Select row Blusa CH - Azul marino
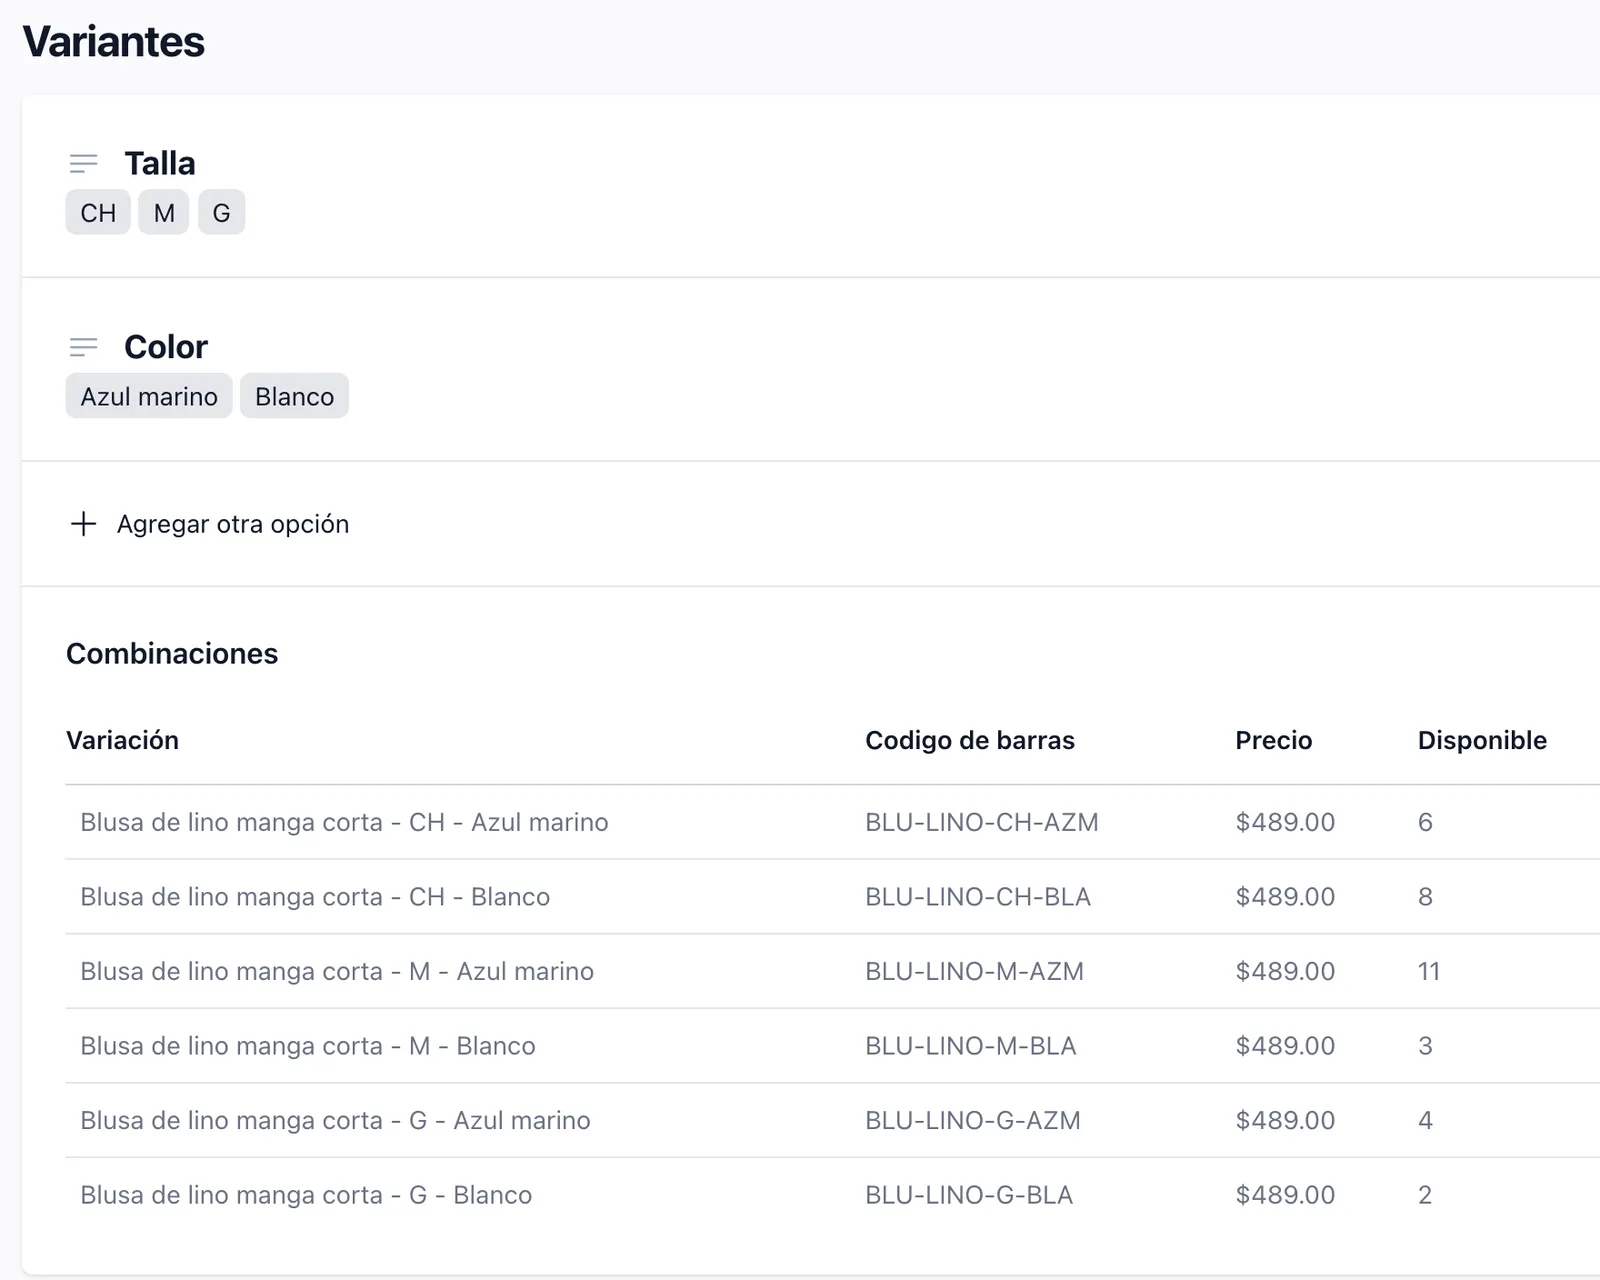The image size is (1600, 1280). 833,822
